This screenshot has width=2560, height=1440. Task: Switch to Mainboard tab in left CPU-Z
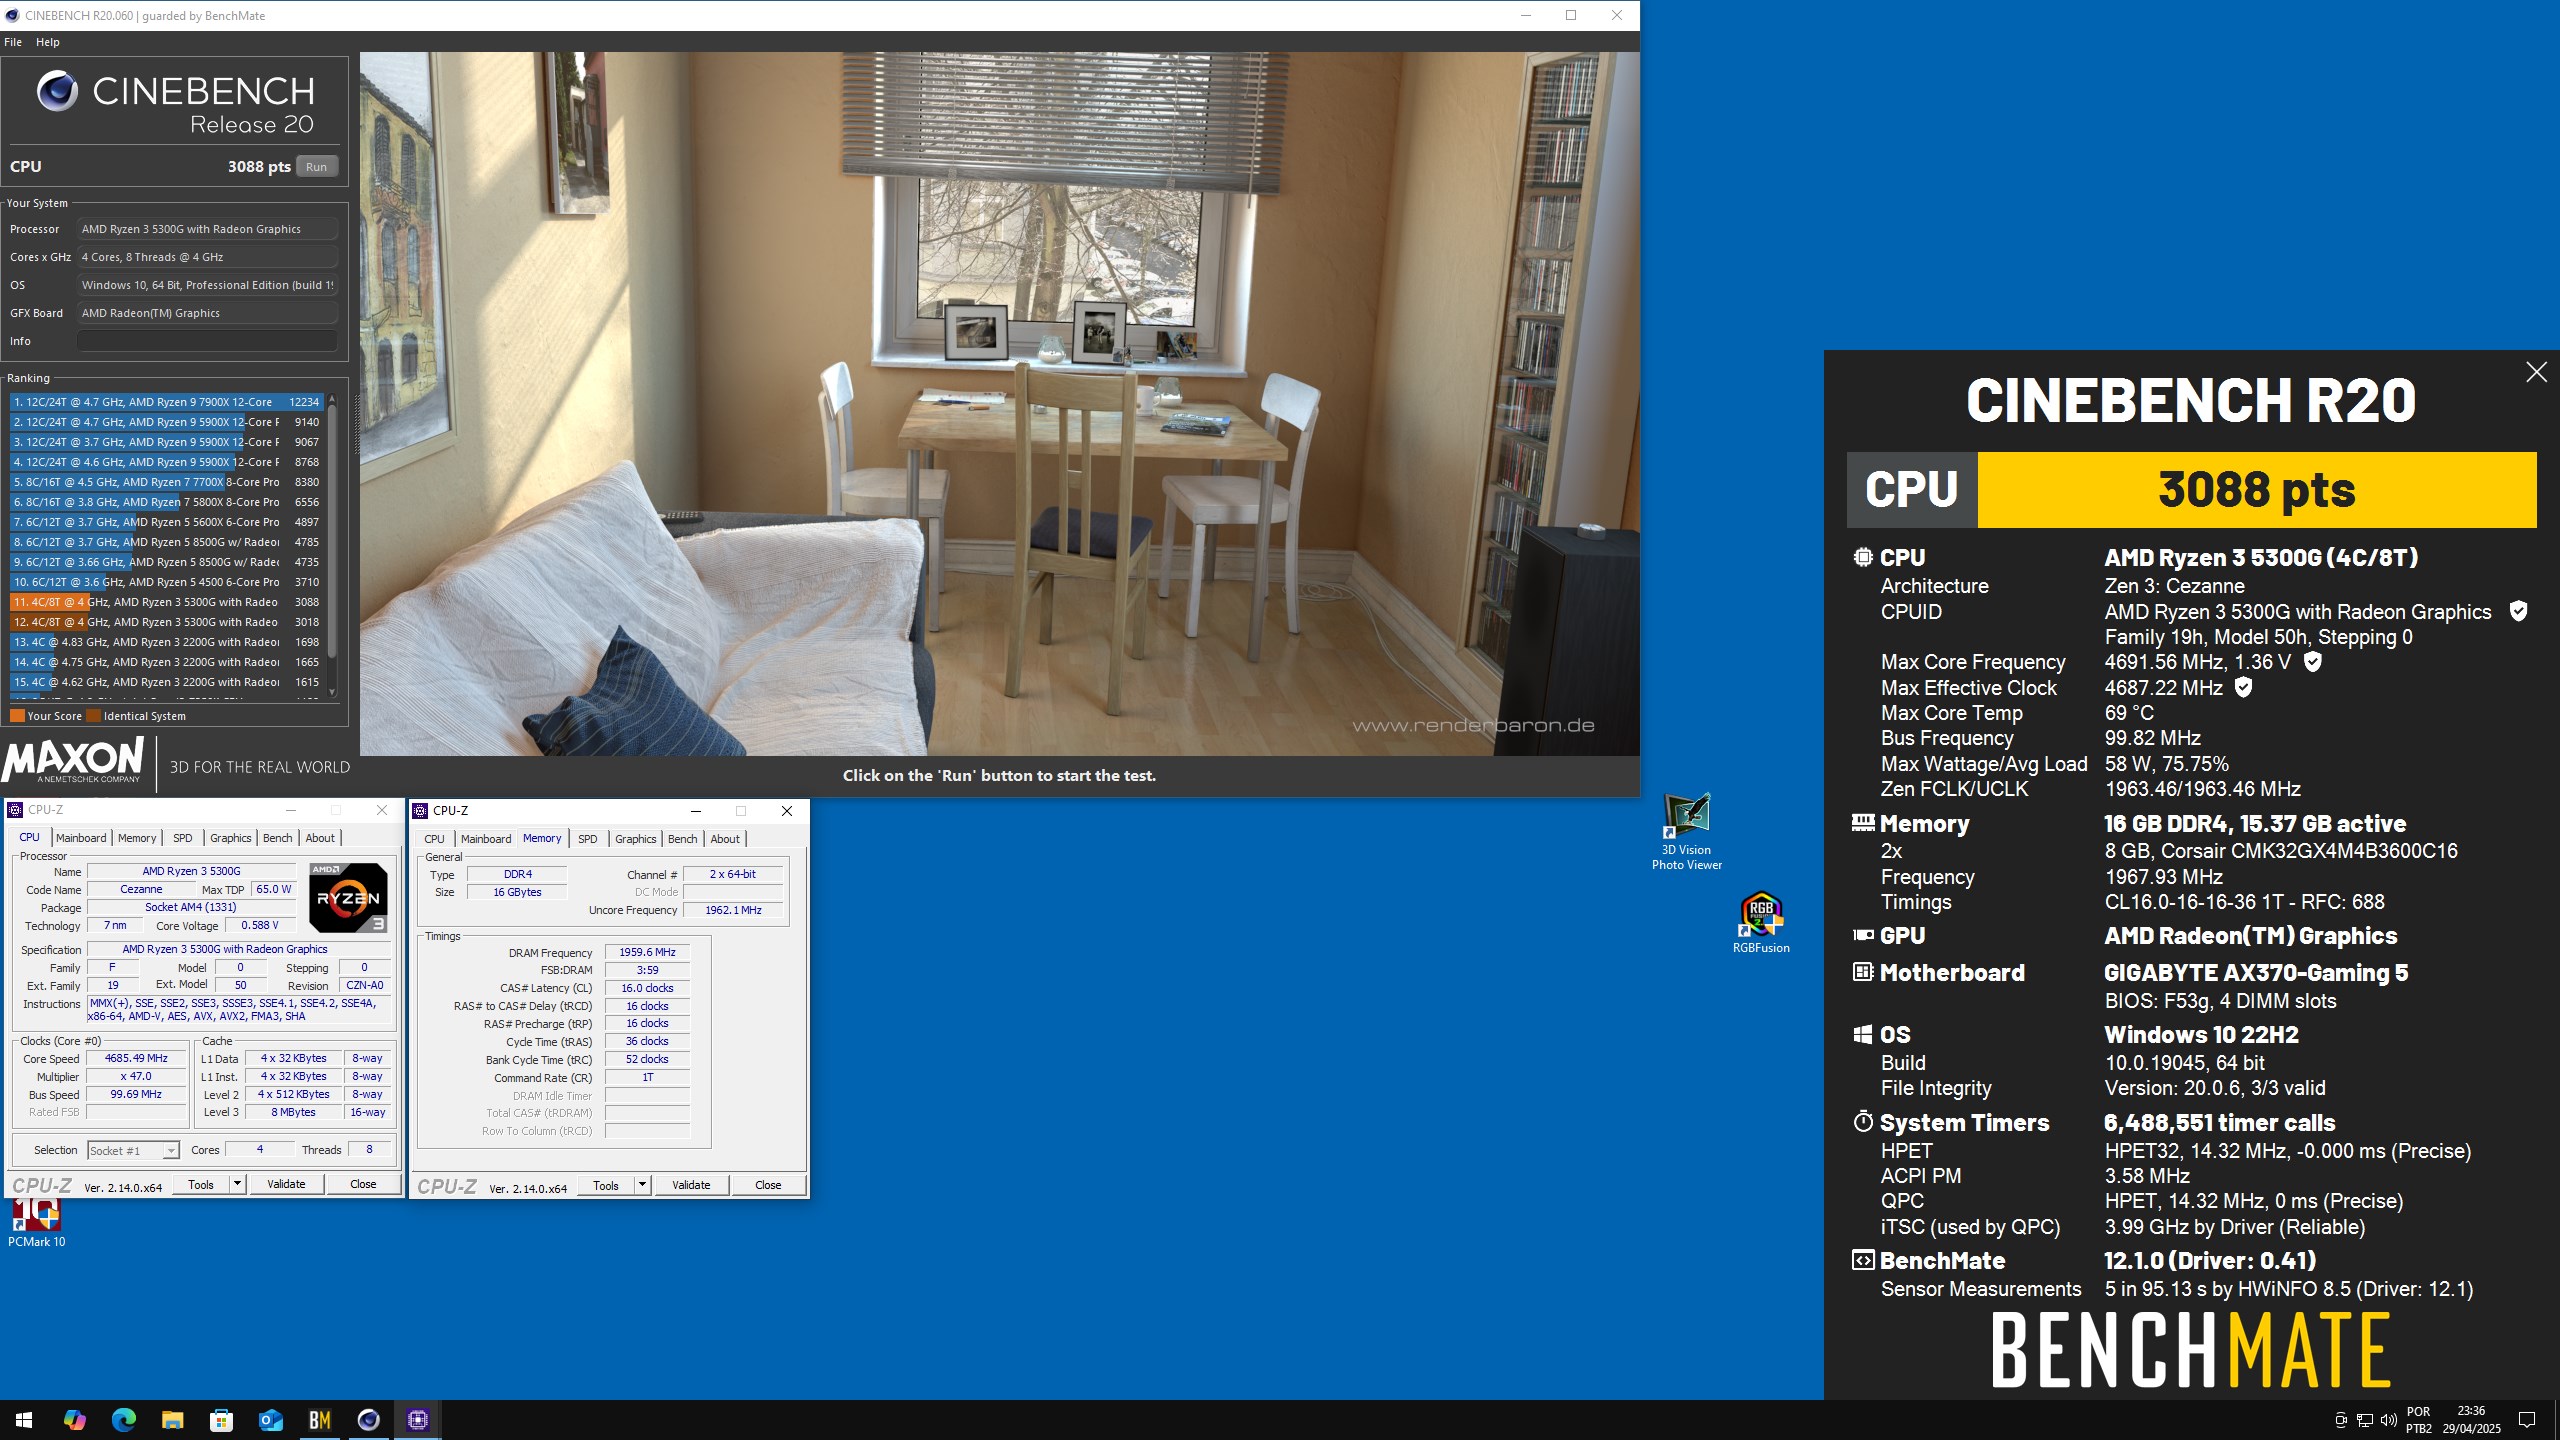[x=81, y=838]
